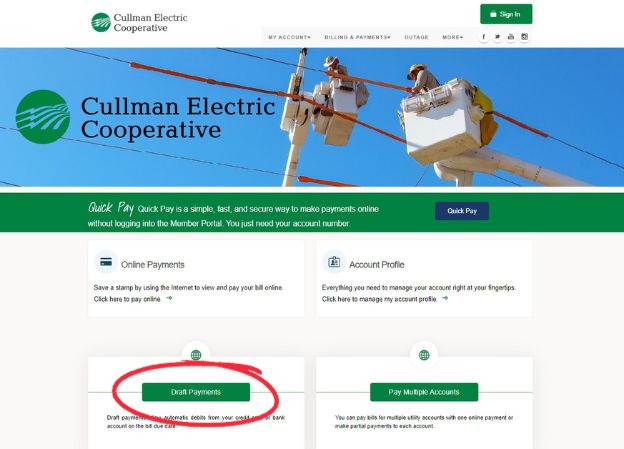The height and width of the screenshot is (449, 624).
Task: Click the Account Profile ID badge icon
Action: click(334, 262)
